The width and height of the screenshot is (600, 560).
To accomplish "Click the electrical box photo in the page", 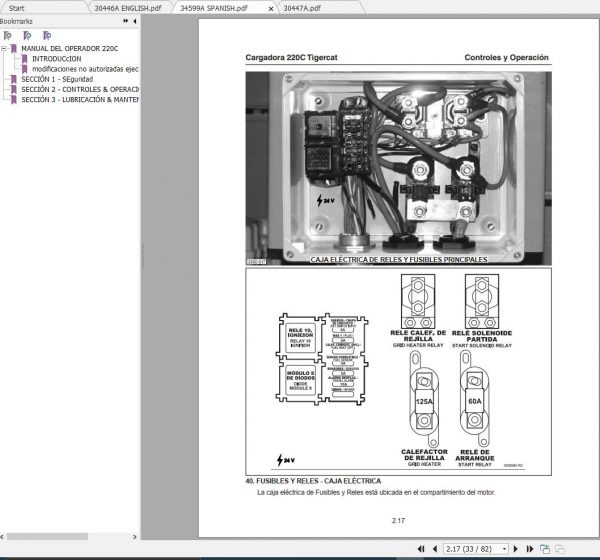I will (398, 168).
